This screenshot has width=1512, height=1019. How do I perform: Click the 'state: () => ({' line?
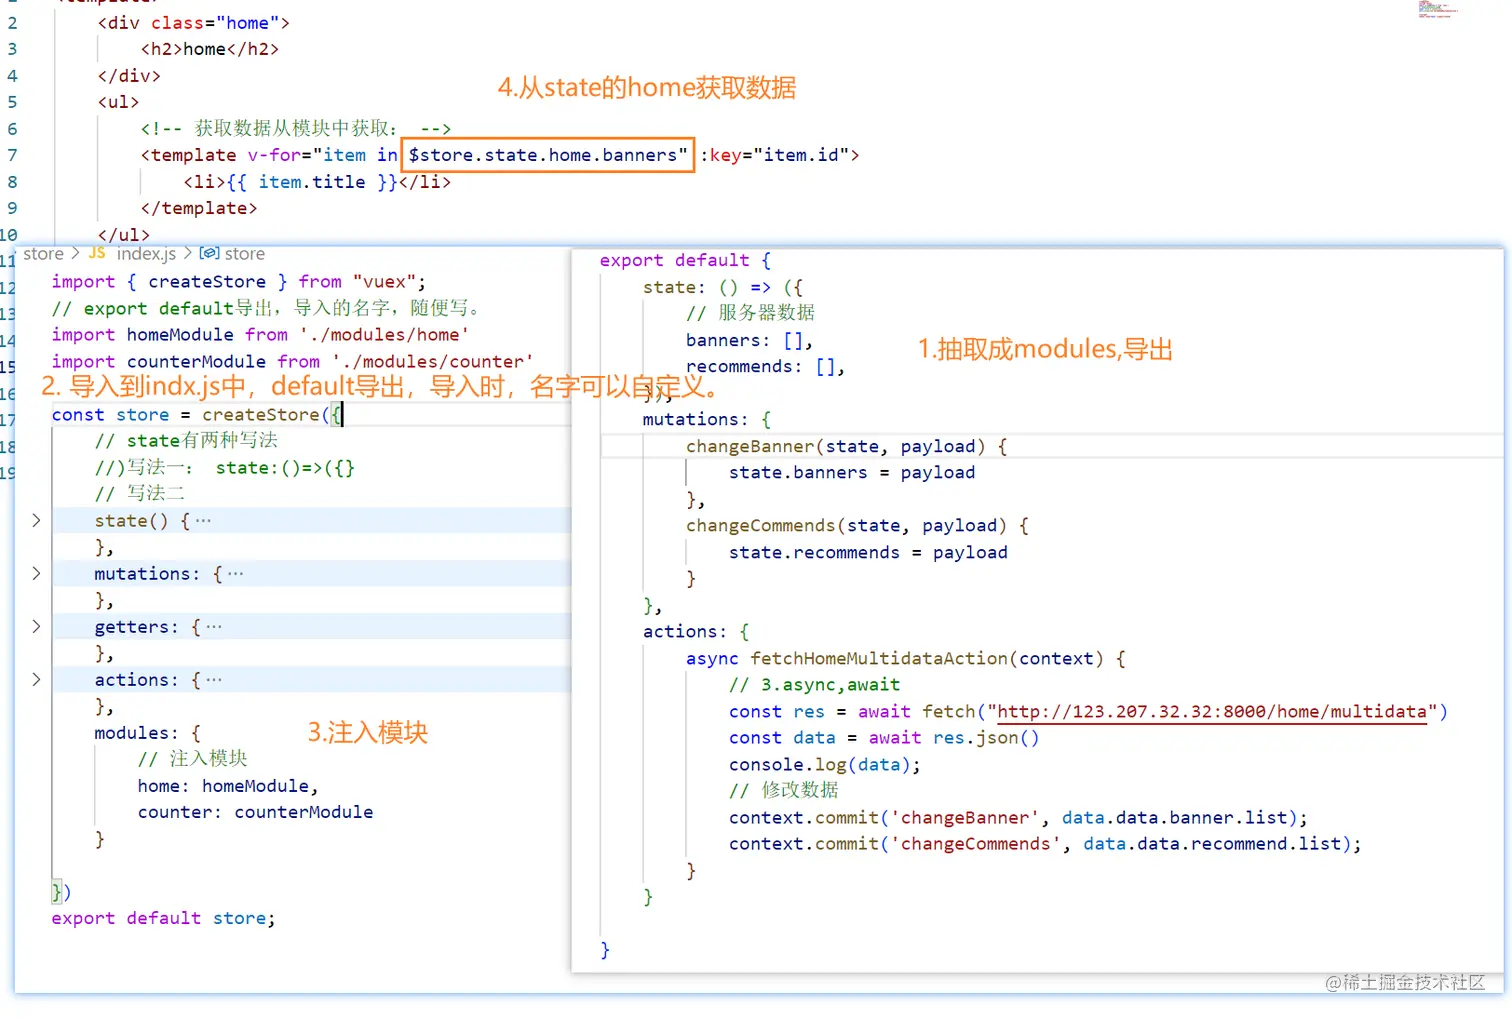[x=723, y=287]
